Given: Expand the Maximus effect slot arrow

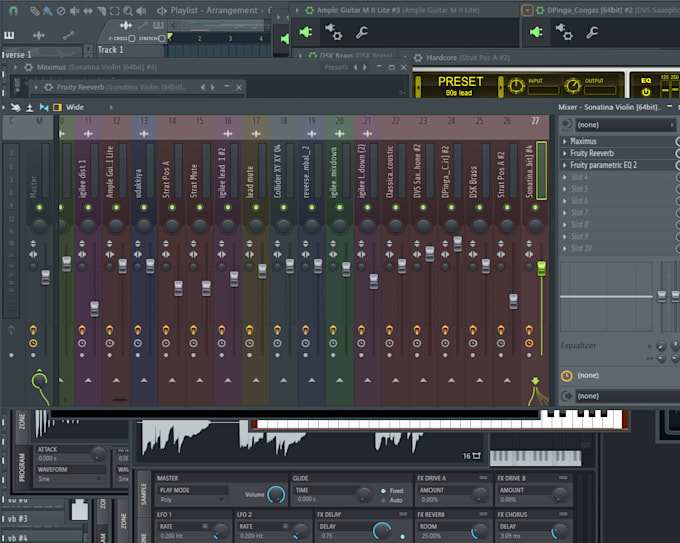Looking at the screenshot, I should coord(565,141).
